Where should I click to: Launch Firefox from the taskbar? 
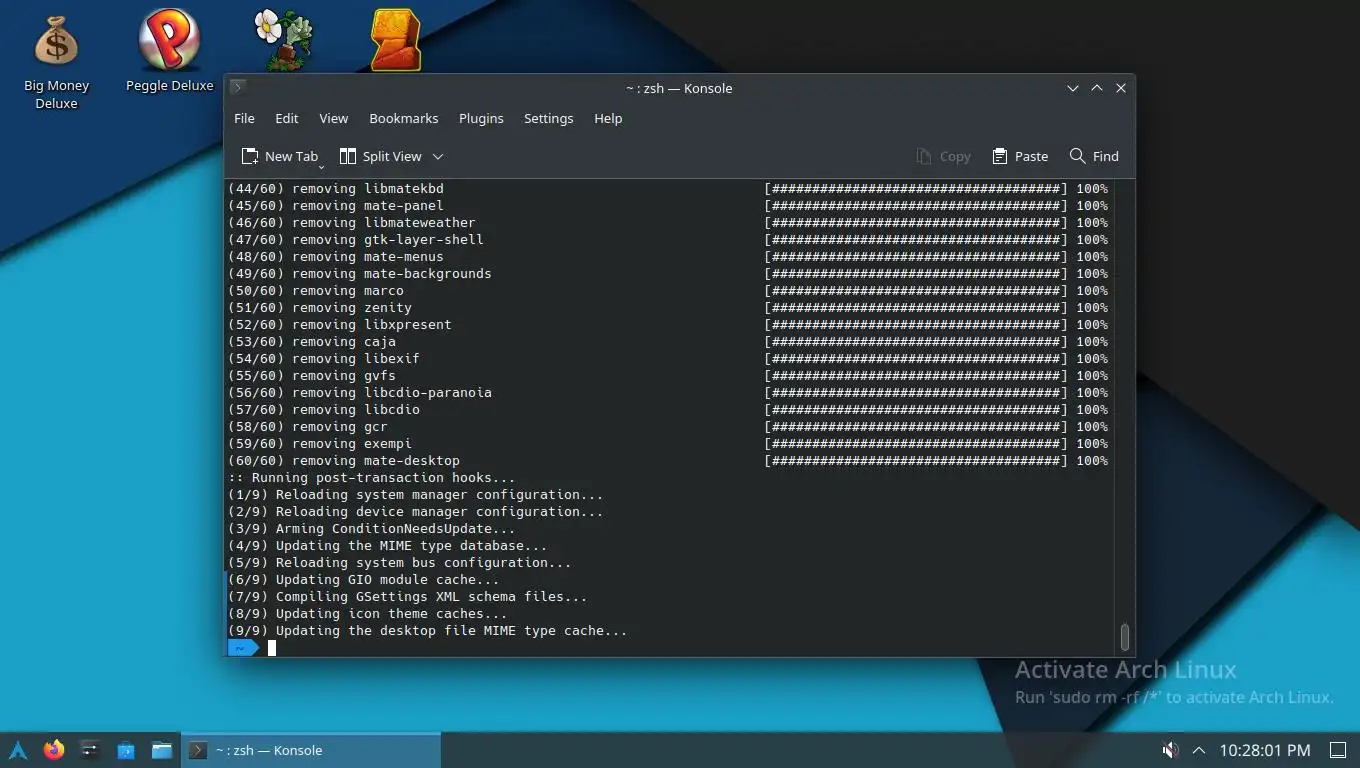(x=54, y=750)
